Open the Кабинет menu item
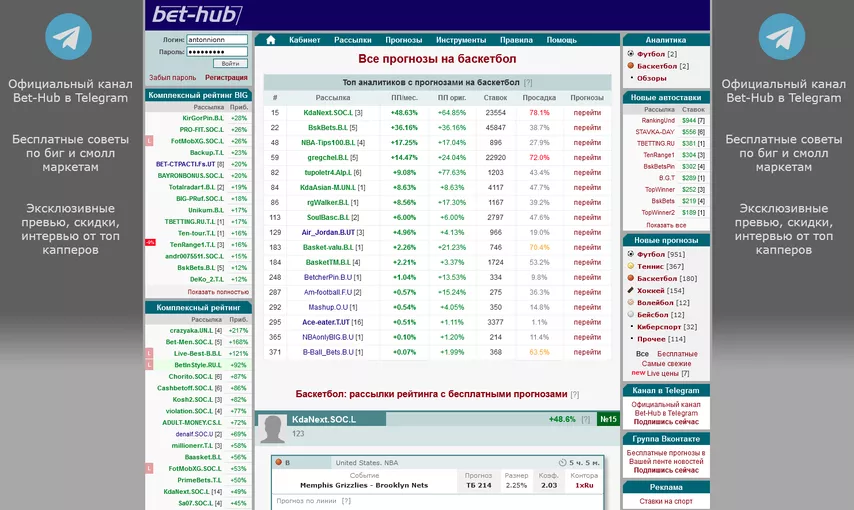Viewport: 854px width, 510px height. click(x=304, y=40)
